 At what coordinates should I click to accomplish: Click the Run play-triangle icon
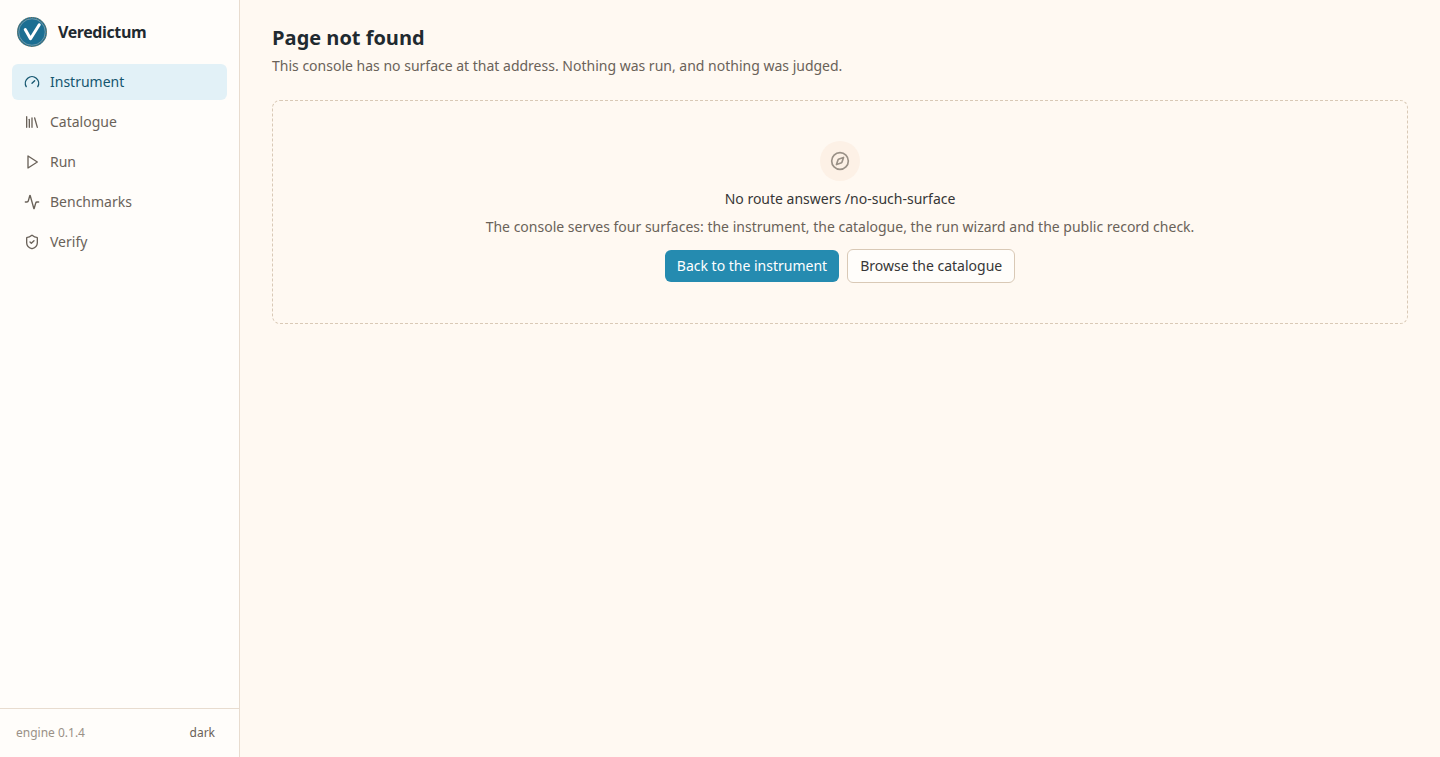tap(32, 162)
